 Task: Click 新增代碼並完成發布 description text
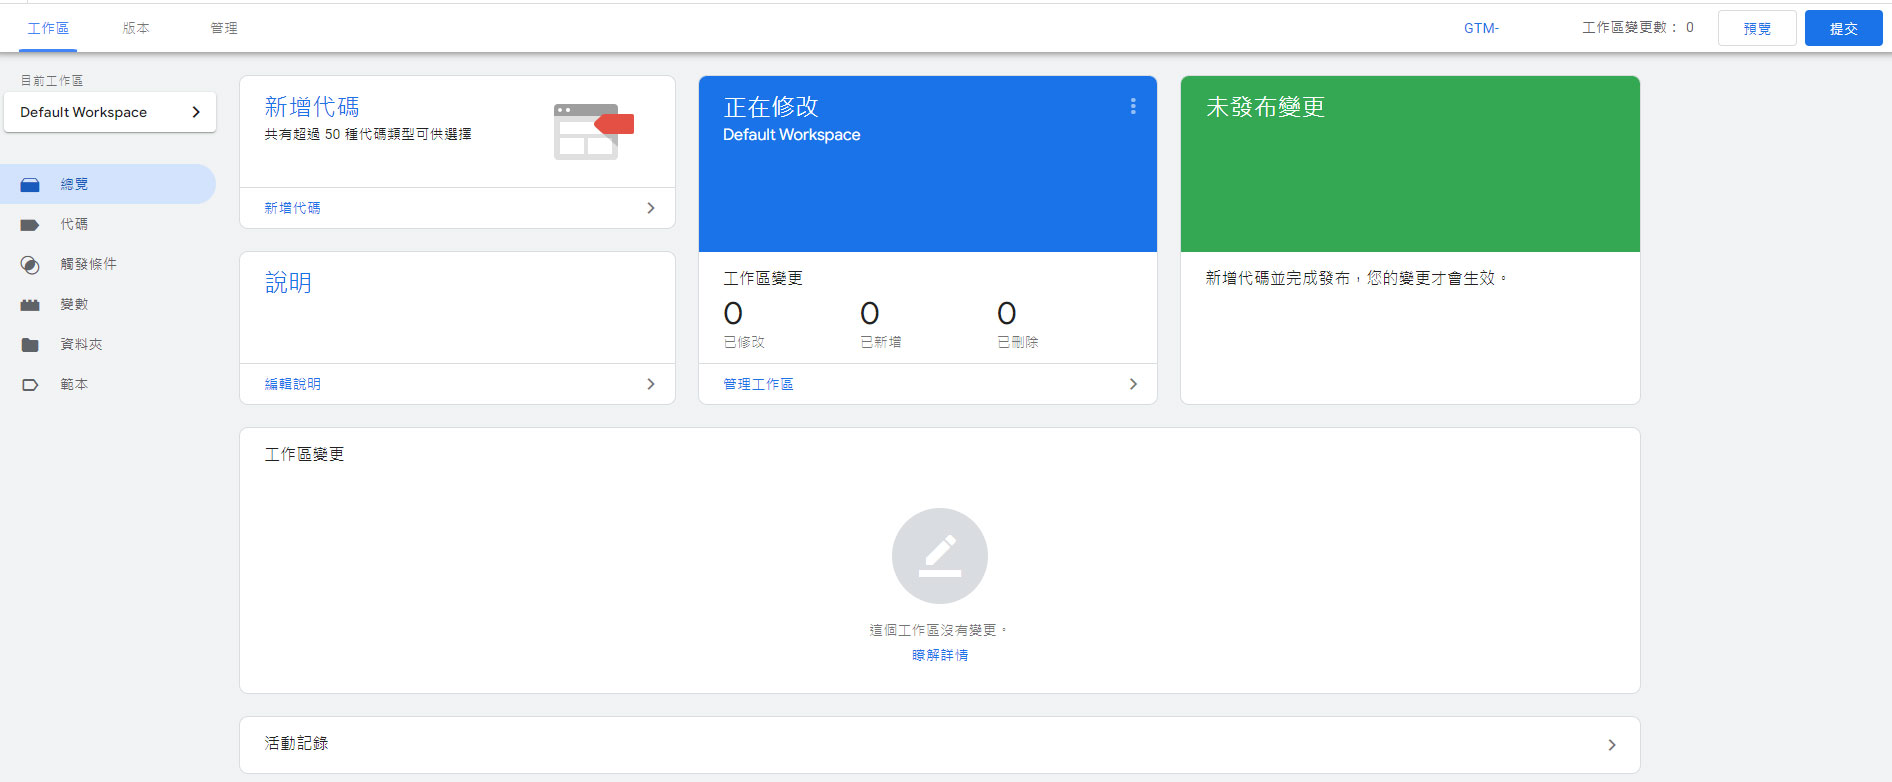[x=1356, y=278]
